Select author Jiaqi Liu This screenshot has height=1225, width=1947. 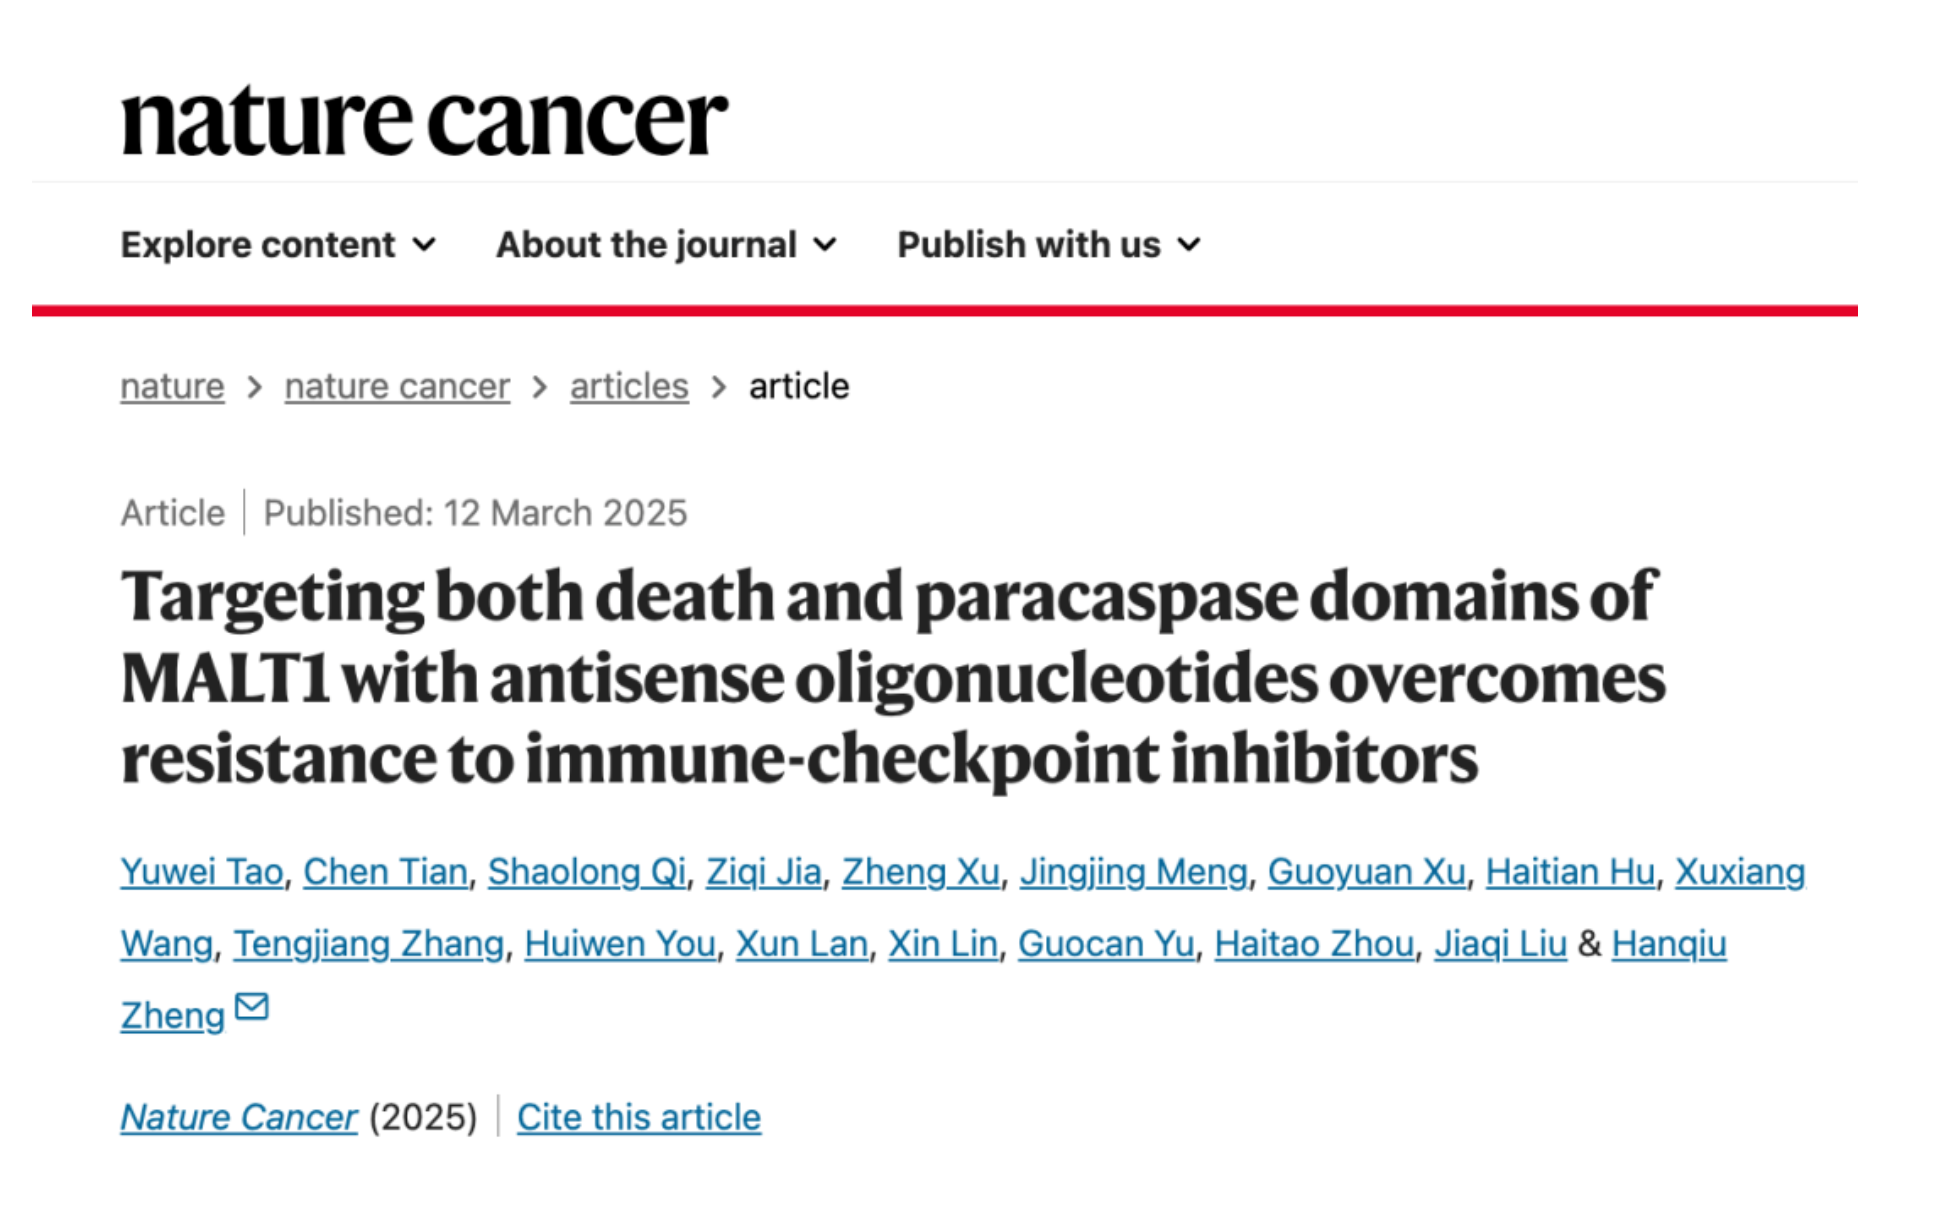1500,944
